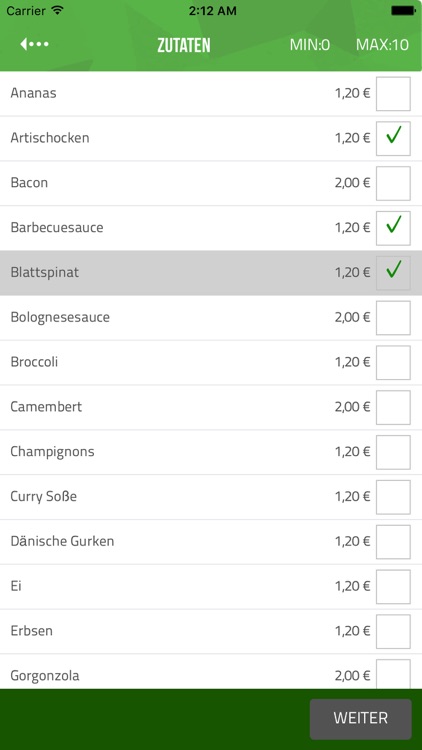Uncheck the Artischocken checkbox
The image size is (422, 750).
pyautogui.click(x=393, y=138)
